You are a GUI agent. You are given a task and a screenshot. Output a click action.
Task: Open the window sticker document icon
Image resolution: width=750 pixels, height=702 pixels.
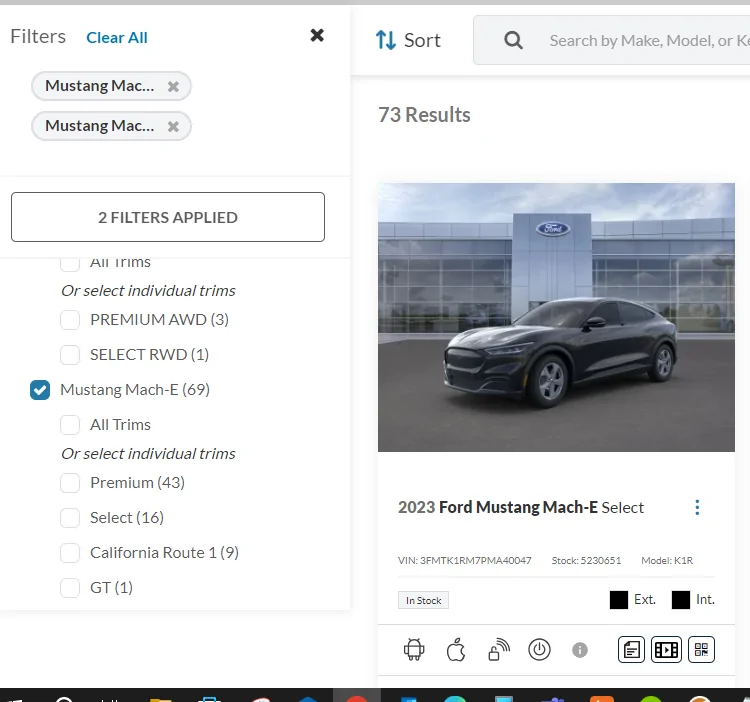pyautogui.click(x=631, y=649)
